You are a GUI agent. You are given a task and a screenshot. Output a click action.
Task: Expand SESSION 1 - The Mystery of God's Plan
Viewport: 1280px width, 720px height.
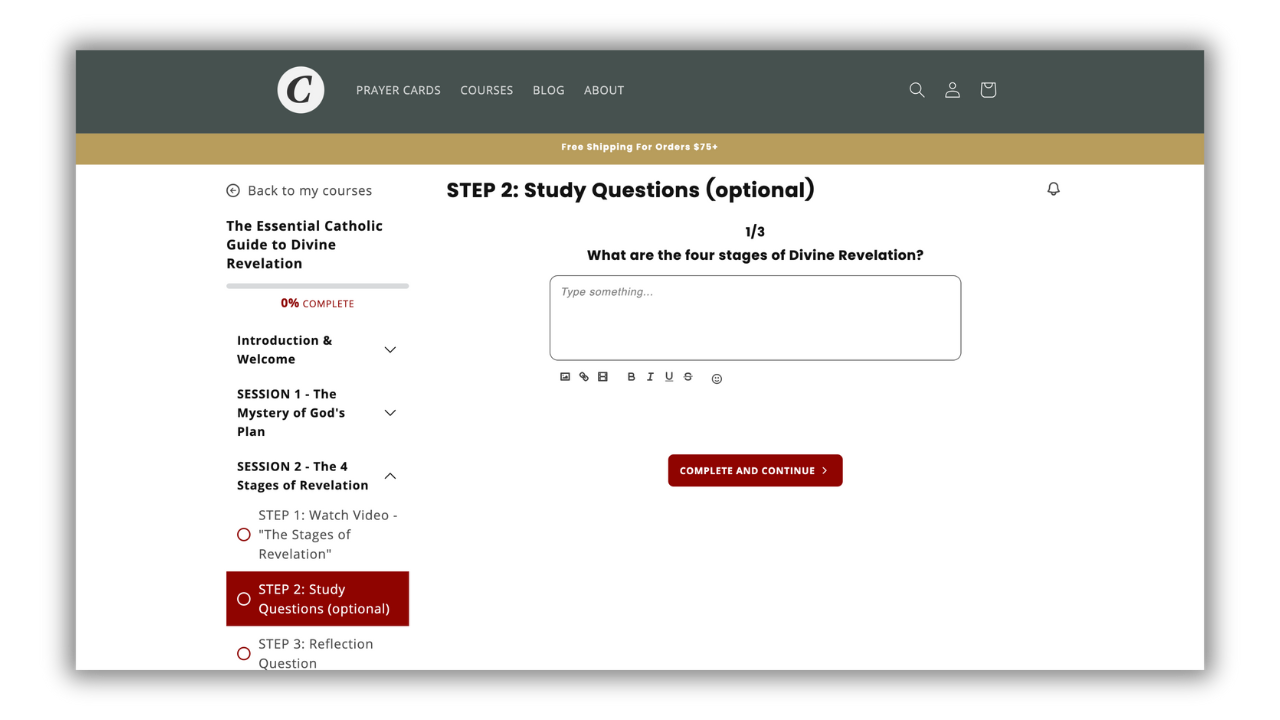pos(390,413)
